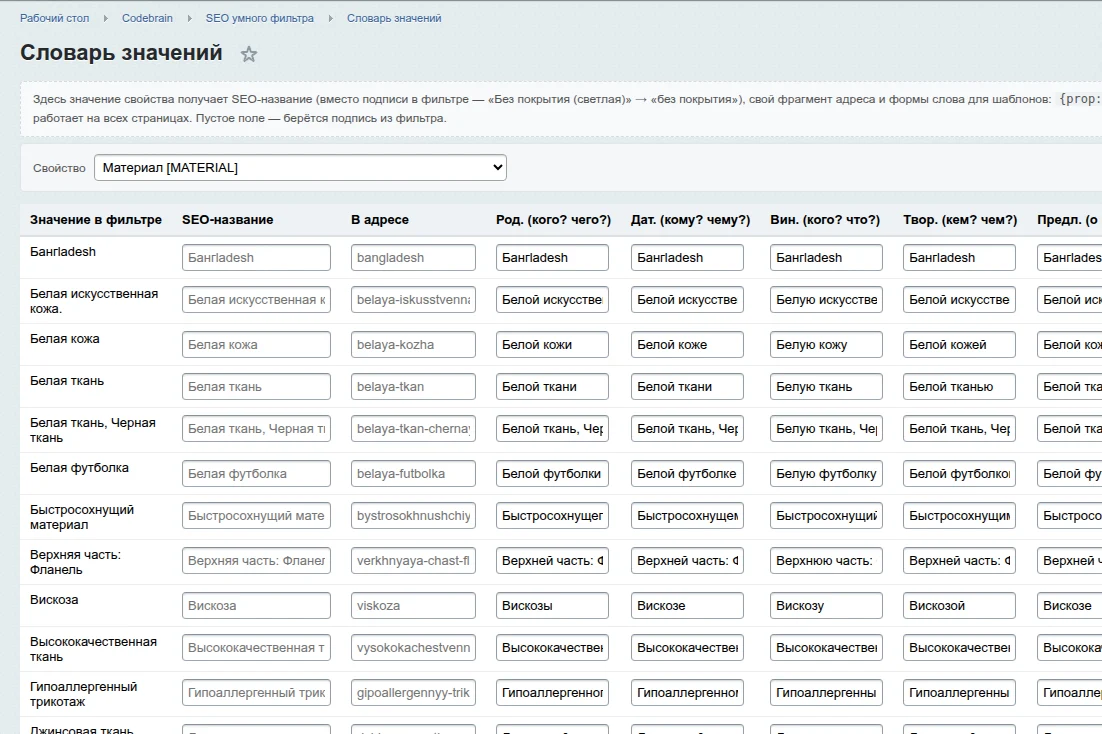This screenshot has height=734, width=1102.
Task: Edit address field belaya-futbolka
Action: pyautogui.click(x=413, y=474)
